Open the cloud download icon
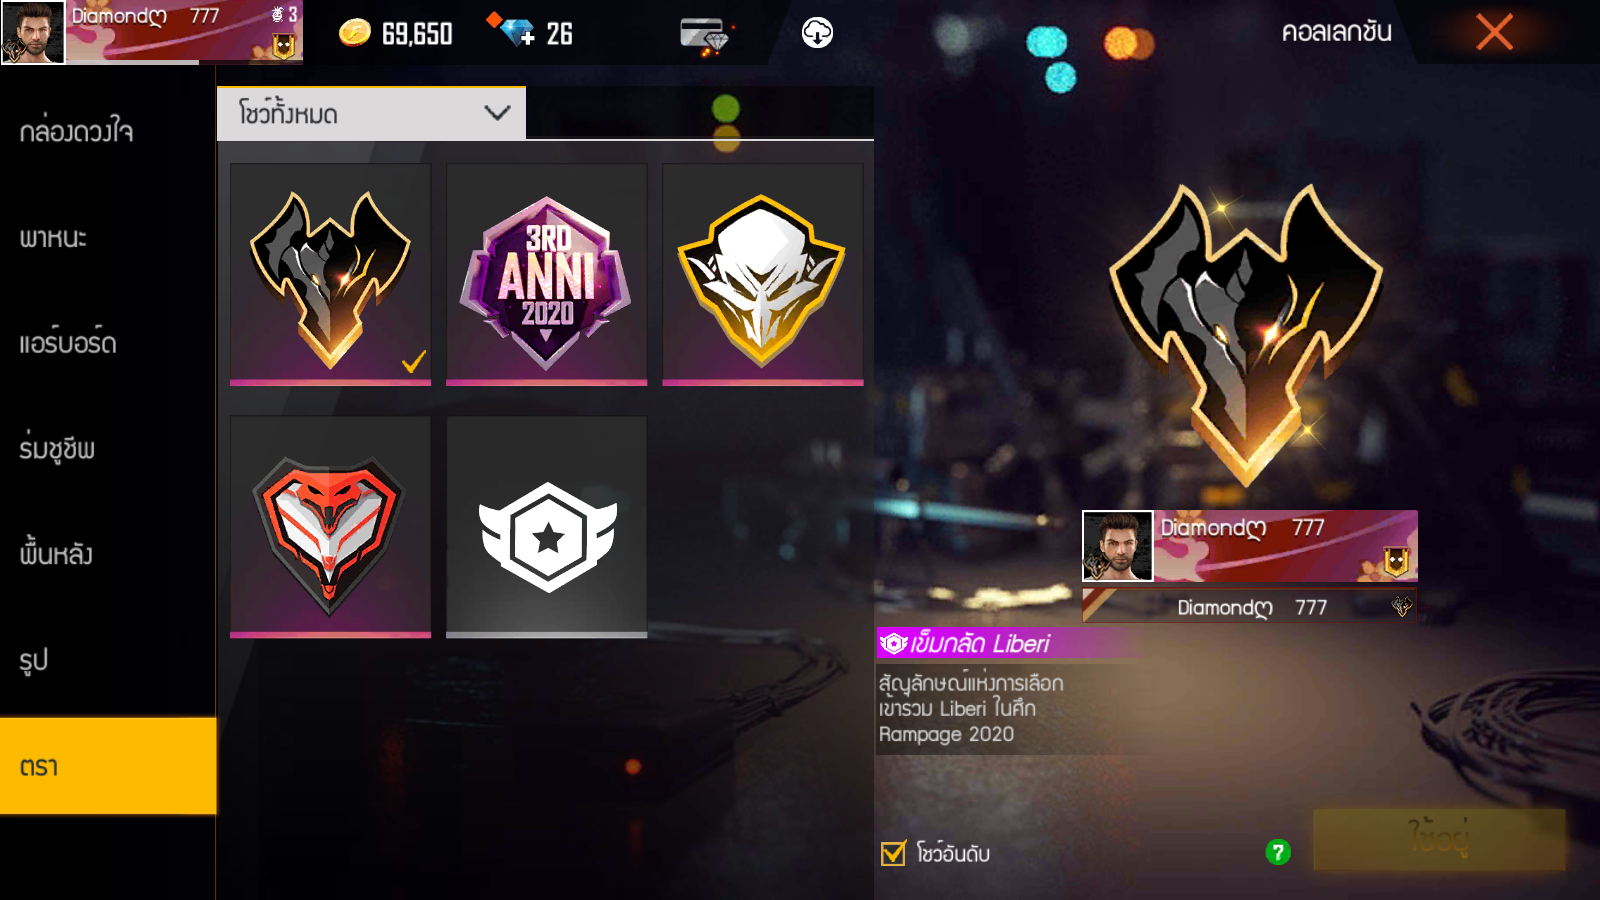 [x=817, y=33]
